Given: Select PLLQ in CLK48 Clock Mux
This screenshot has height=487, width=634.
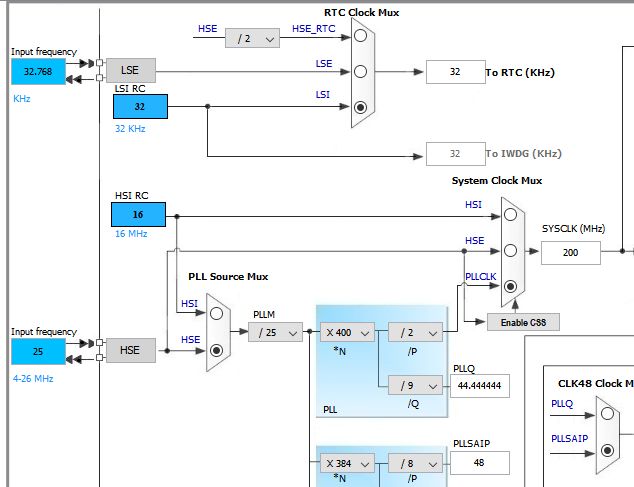Looking at the screenshot, I should (x=607, y=413).
